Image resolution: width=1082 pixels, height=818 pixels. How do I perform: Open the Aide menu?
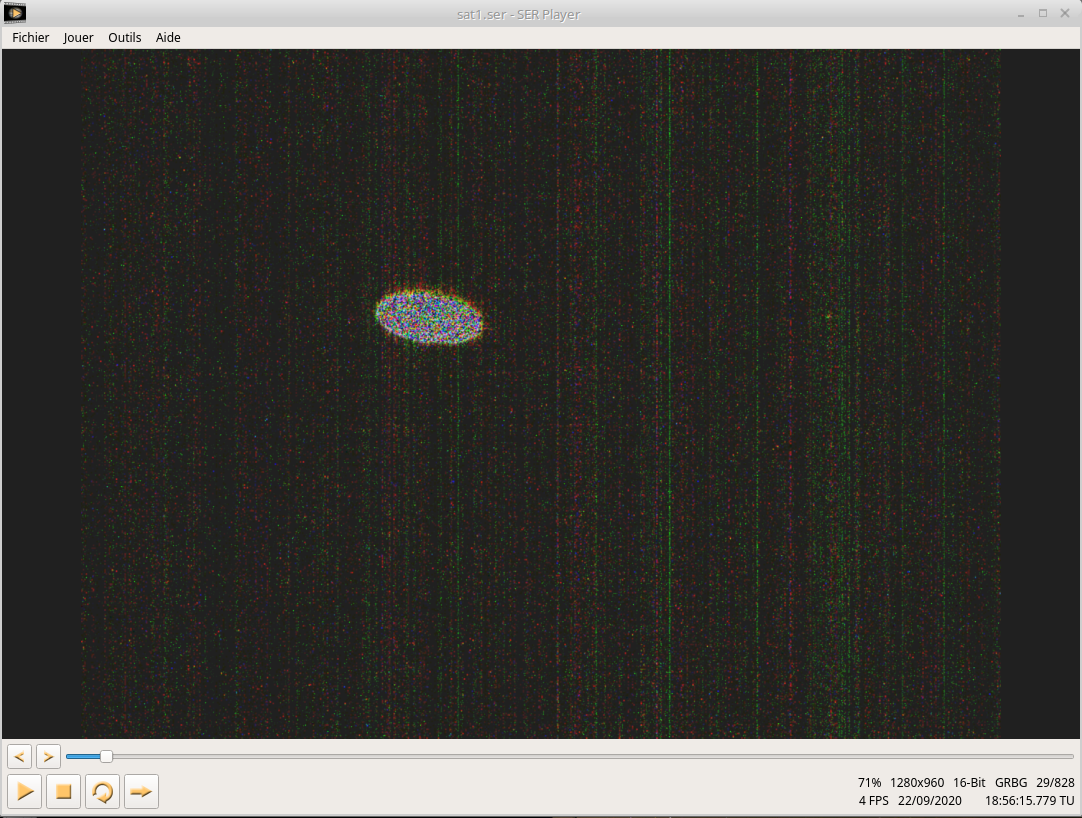[168, 37]
